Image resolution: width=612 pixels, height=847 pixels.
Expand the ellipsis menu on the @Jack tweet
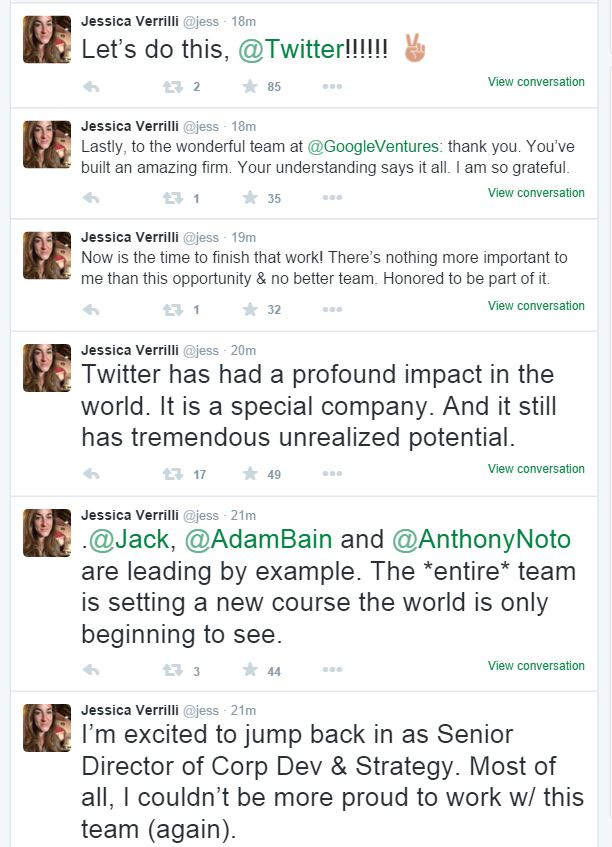click(332, 671)
